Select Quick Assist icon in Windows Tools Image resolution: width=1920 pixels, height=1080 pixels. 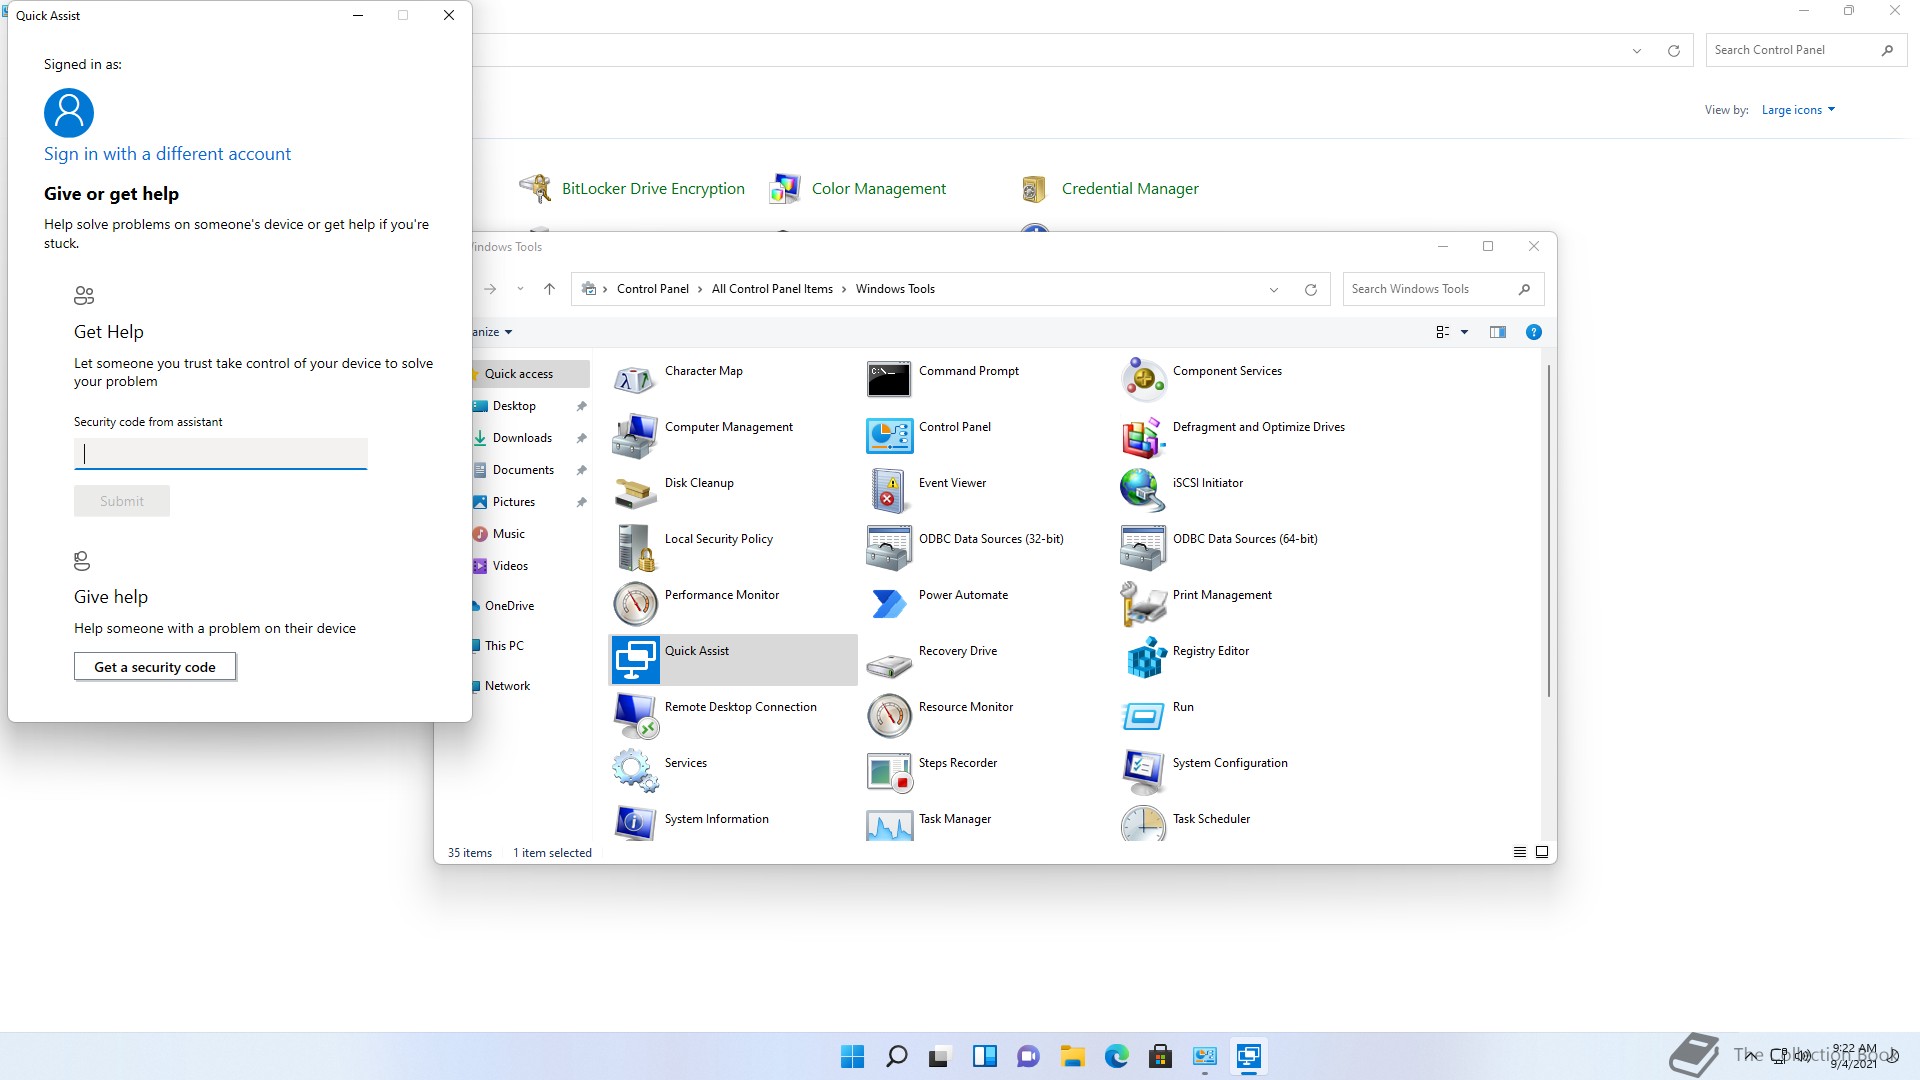[x=635, y=660]
